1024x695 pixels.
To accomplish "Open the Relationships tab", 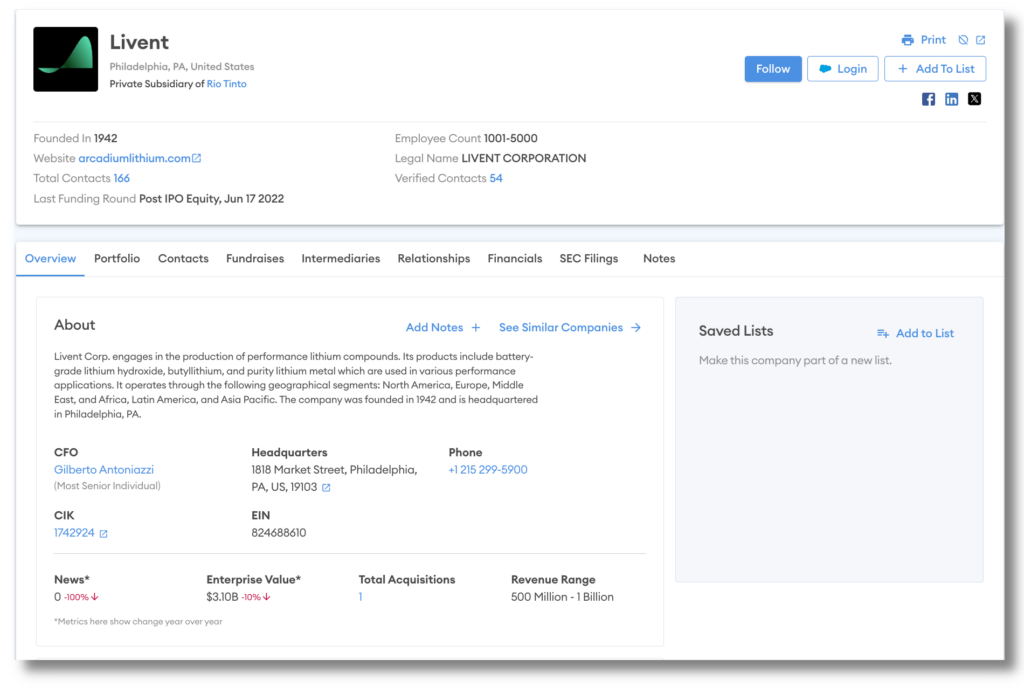I will [x=434, y=259].
